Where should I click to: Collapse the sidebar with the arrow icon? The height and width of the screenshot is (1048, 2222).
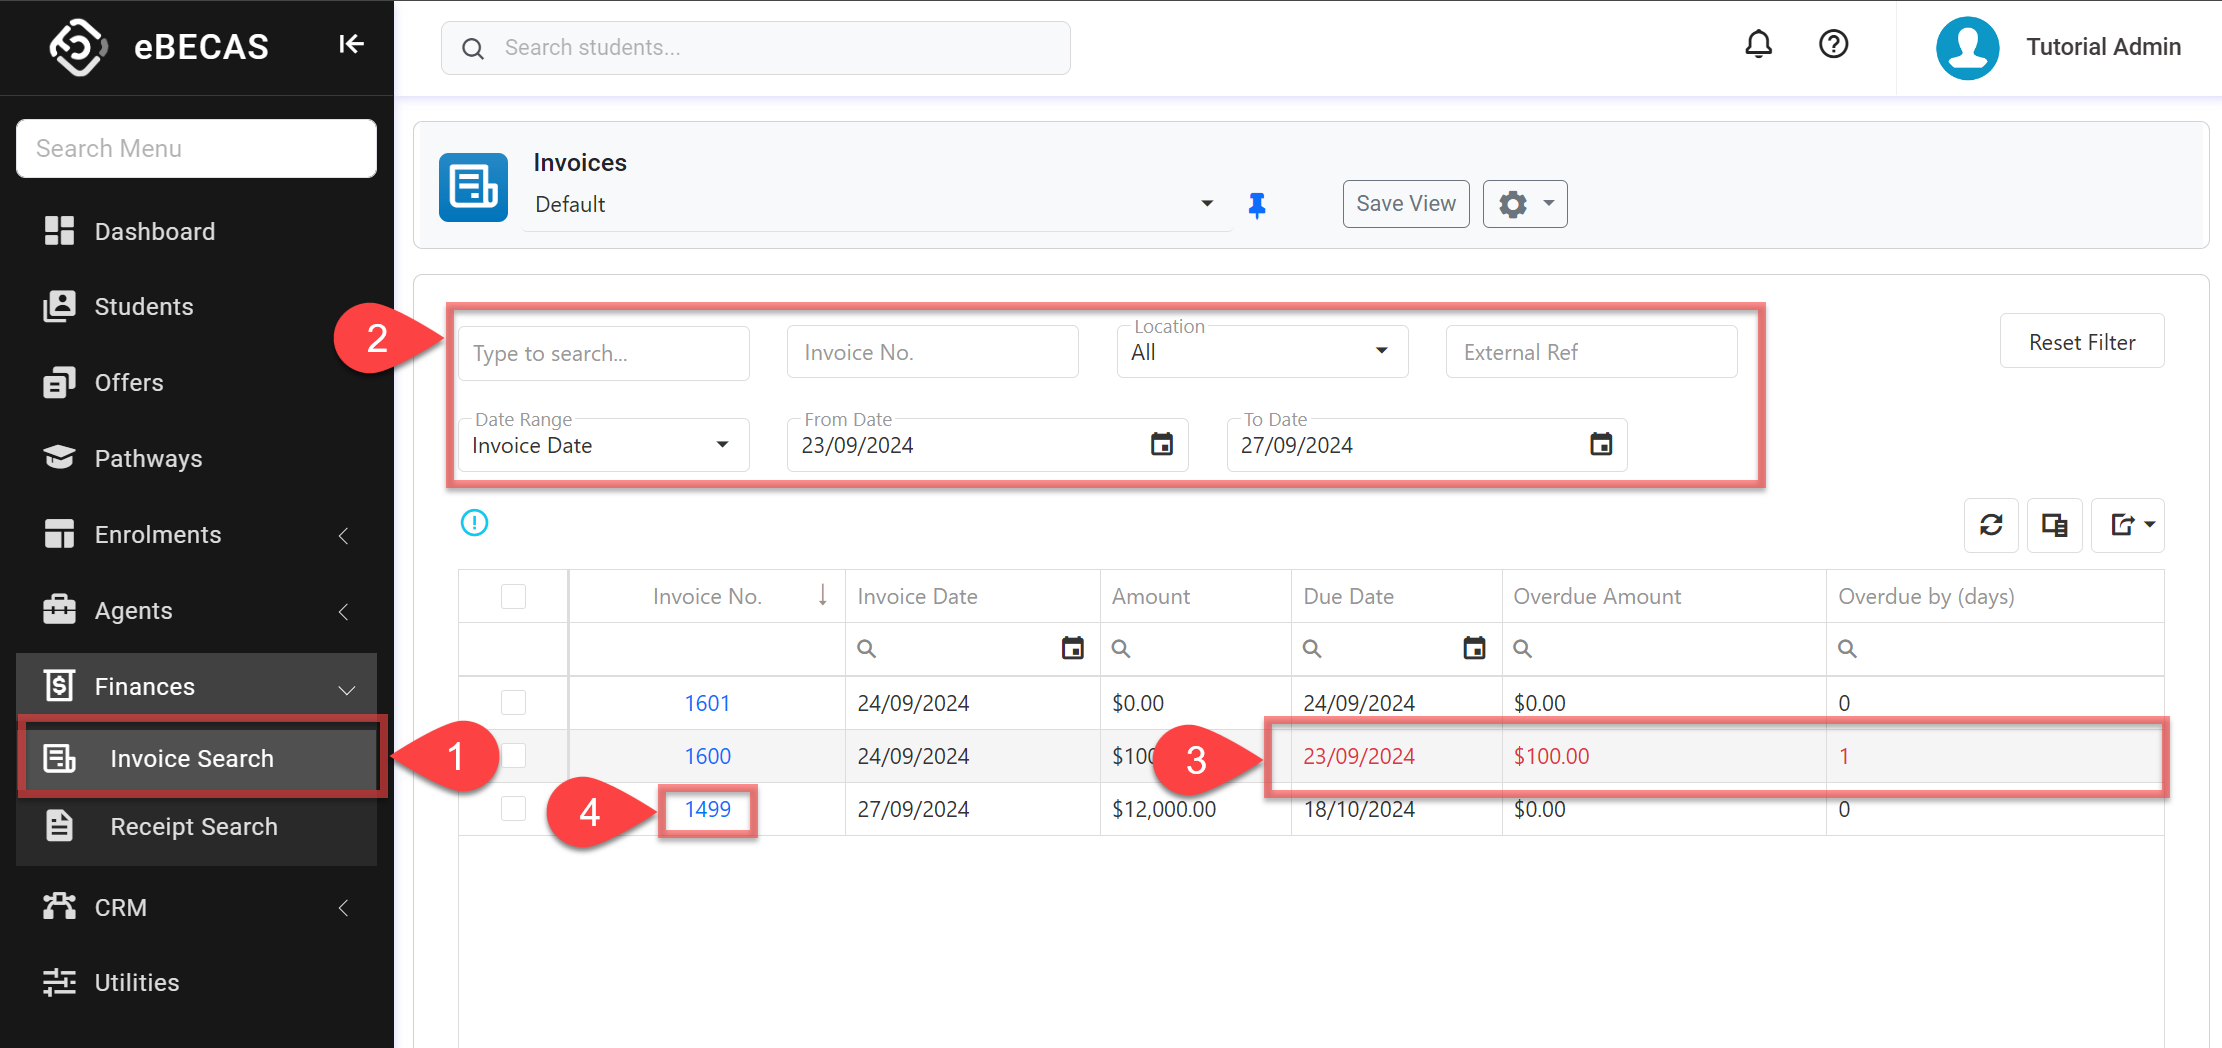(x=351, y=44)
